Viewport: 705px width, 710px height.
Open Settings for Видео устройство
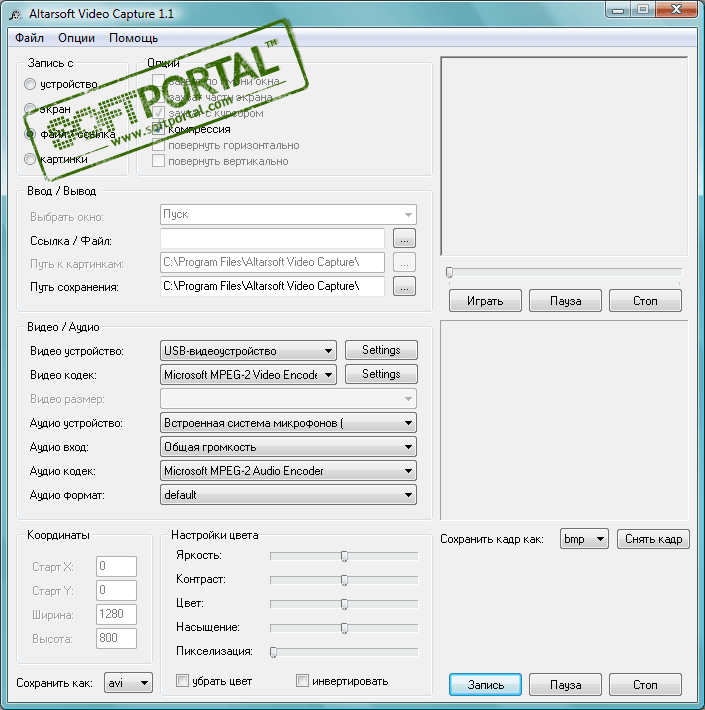coord(381,350)
